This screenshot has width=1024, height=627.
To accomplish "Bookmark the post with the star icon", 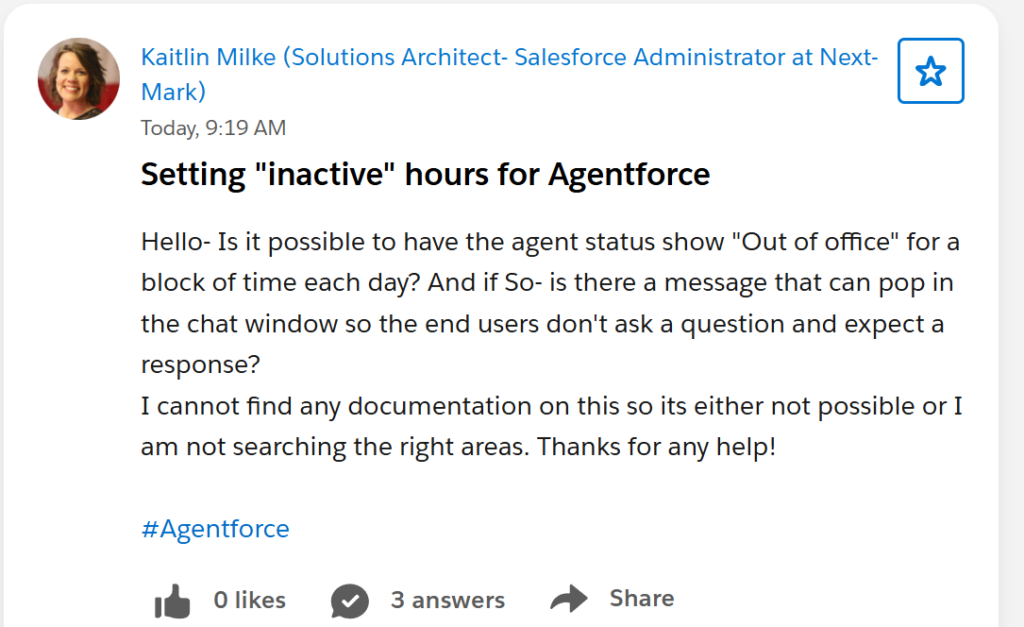I will coord(930,71).
